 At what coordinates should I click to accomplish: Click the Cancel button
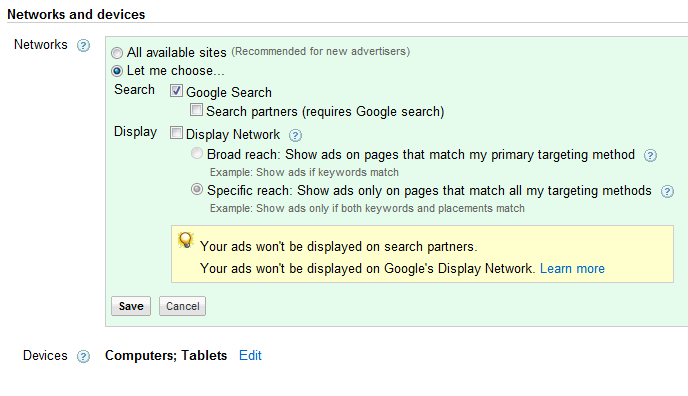tap(183, 306)
